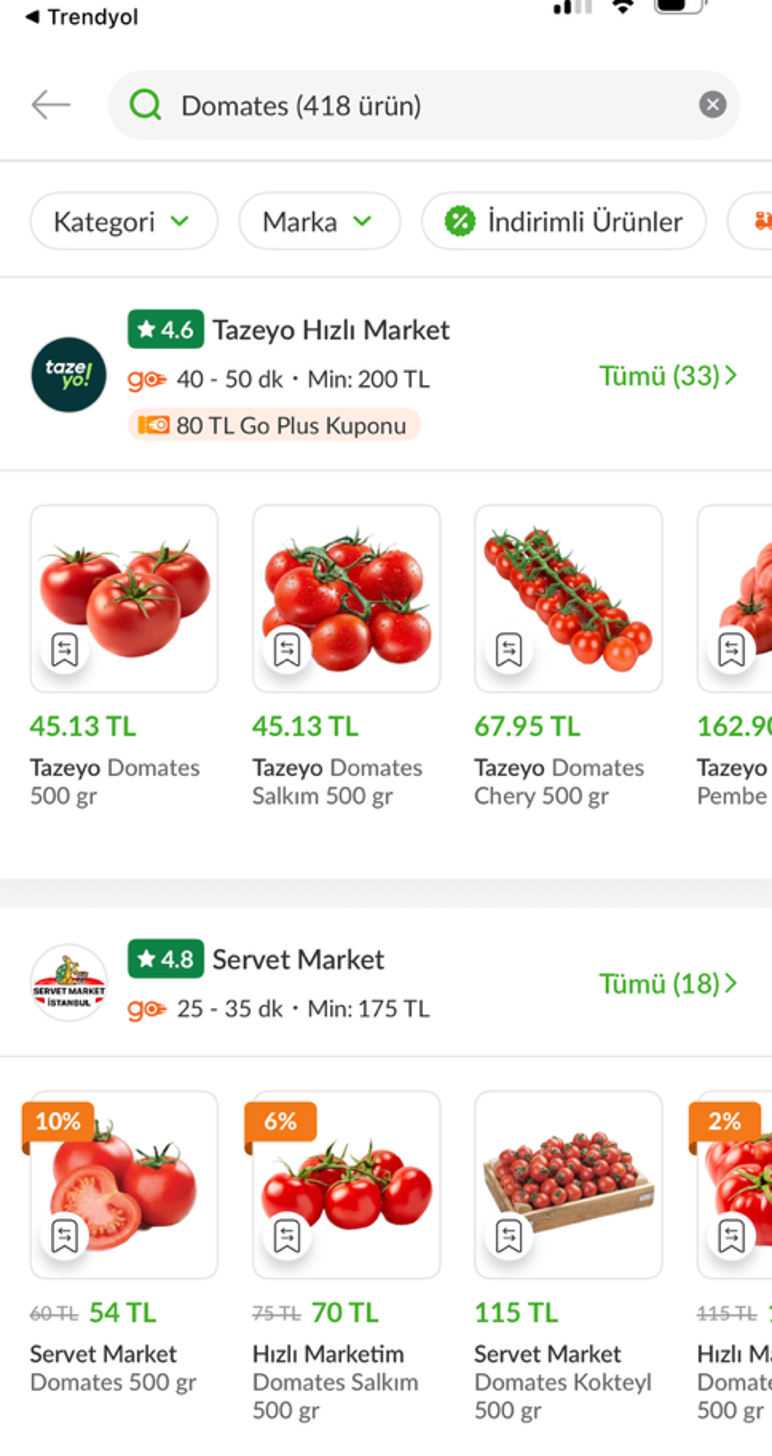The height and width of the screenshot is (1456, 772).
Task: Tap list icon on Tazeyo Domates Salkım
Action: point(287,650)
